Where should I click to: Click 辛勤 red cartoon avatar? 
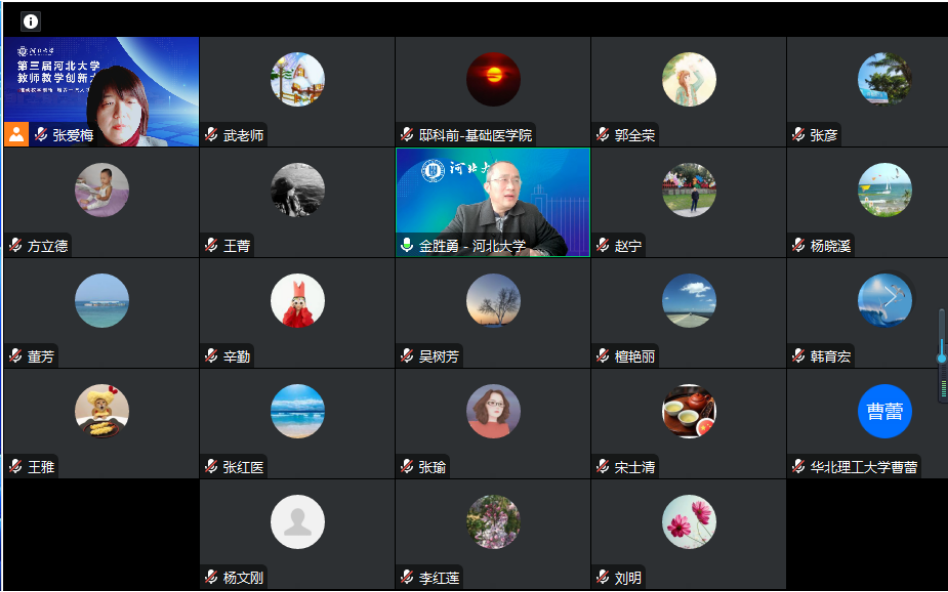(x=297, y=301)
